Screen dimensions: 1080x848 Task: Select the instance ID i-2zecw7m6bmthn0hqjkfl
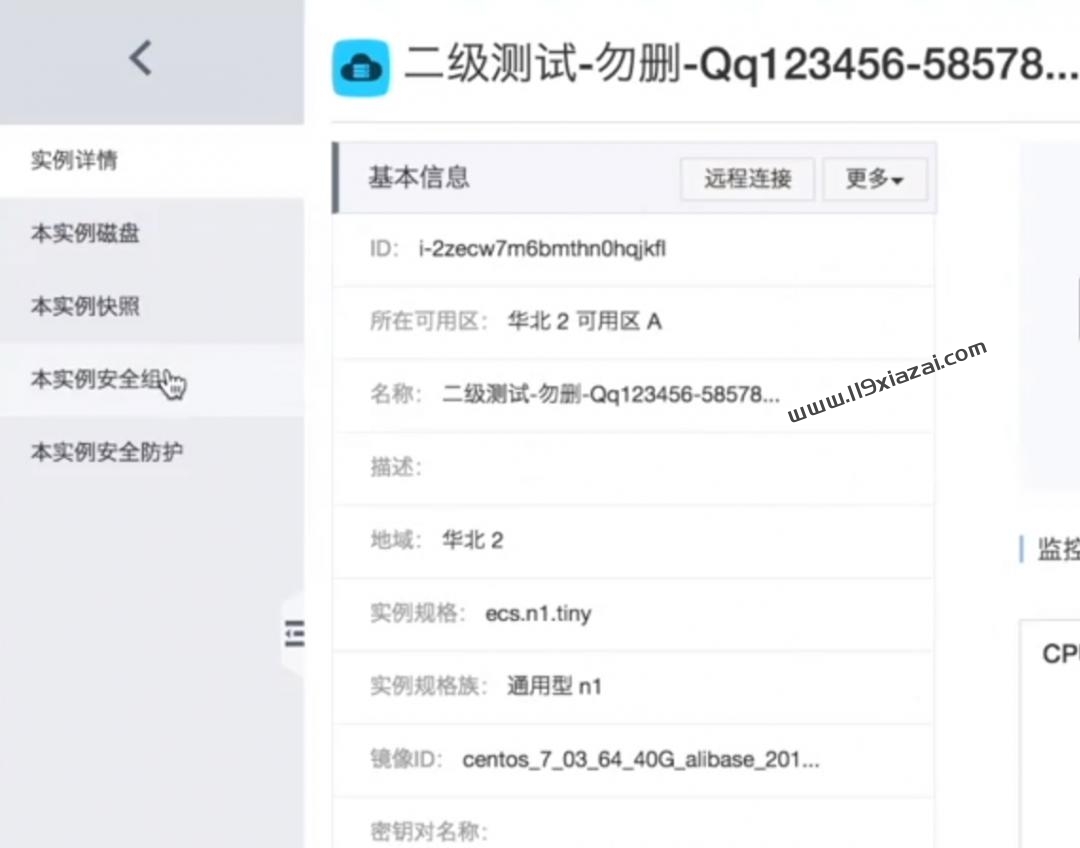[542, 249]
